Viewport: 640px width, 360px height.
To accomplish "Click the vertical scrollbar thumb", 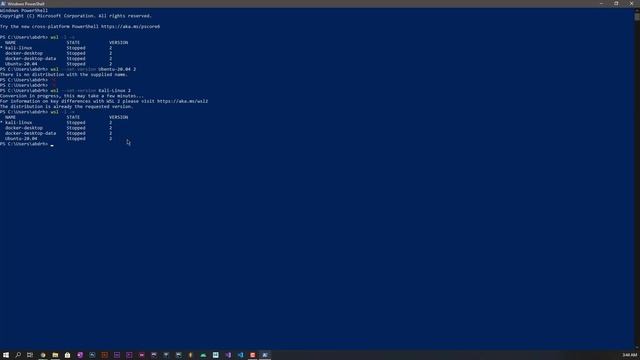I will click(637, 17).
